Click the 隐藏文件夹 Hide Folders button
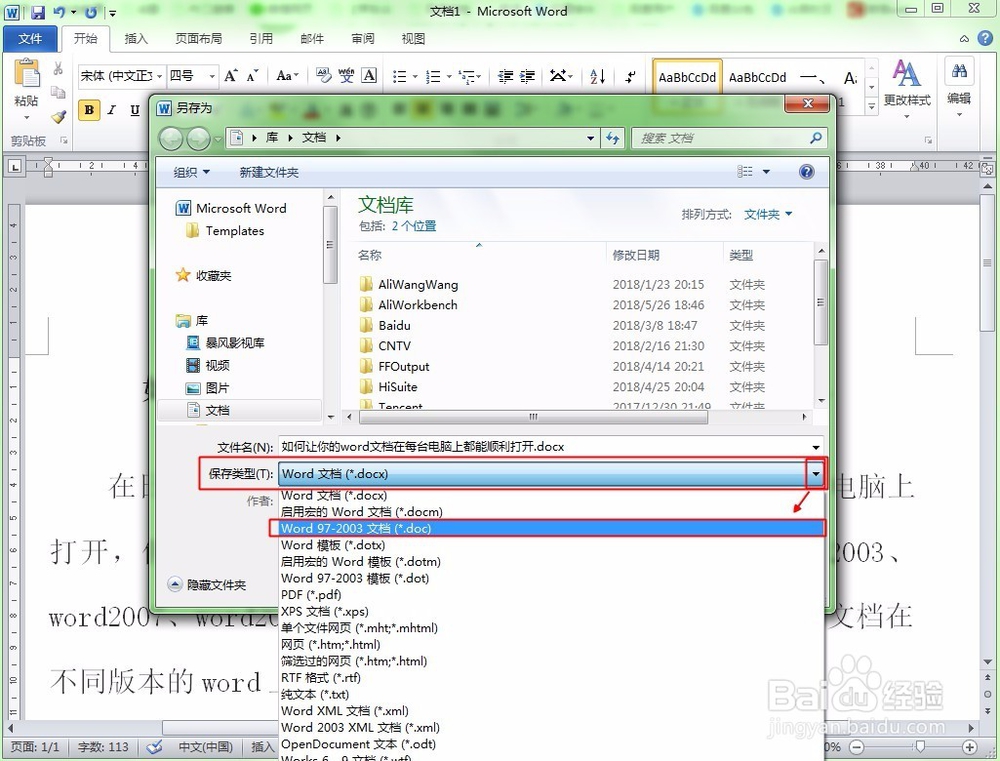The image size is (1000, 761). click(208, 584)
